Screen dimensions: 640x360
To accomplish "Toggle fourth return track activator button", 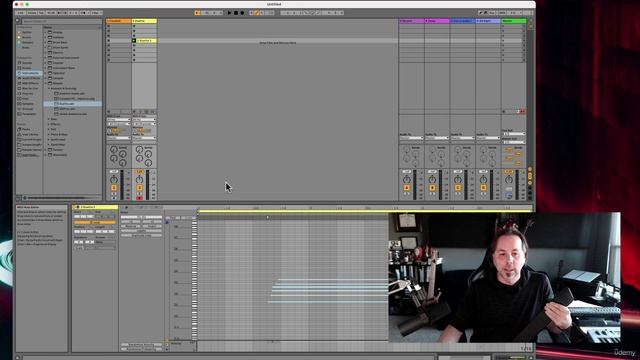I will pos(483,188).
